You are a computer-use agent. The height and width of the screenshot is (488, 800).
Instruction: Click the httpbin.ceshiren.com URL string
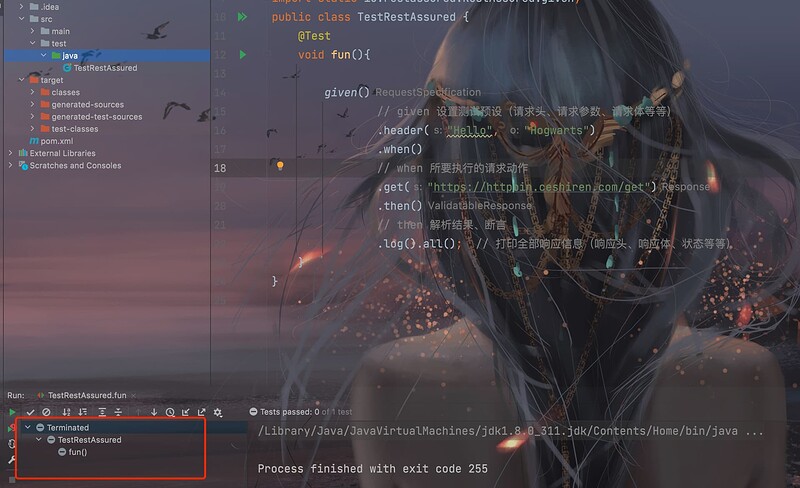click(x=538, y=187)
